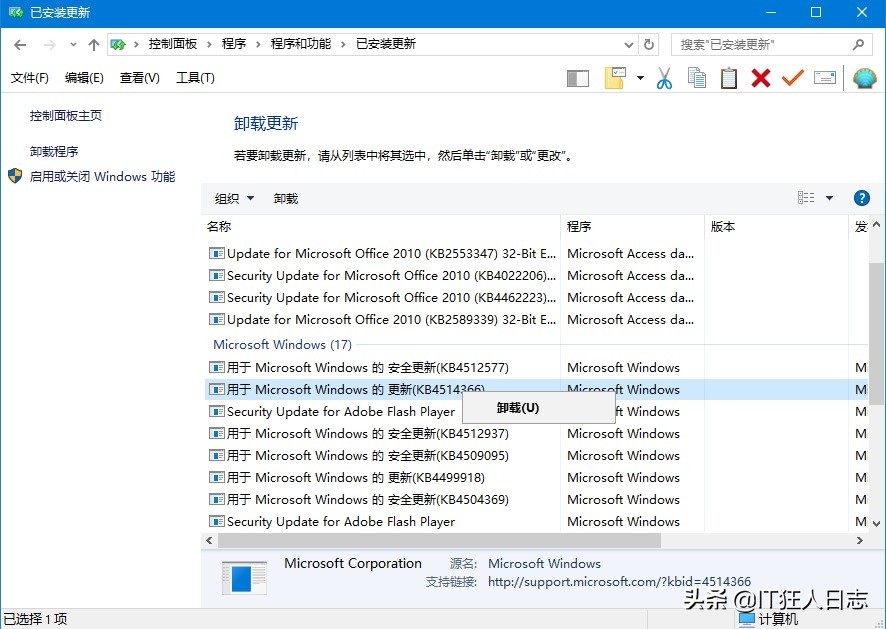Choose 卸载(U) in the context menu
This screenshot has width=886, height=629.
pos(538,407)
